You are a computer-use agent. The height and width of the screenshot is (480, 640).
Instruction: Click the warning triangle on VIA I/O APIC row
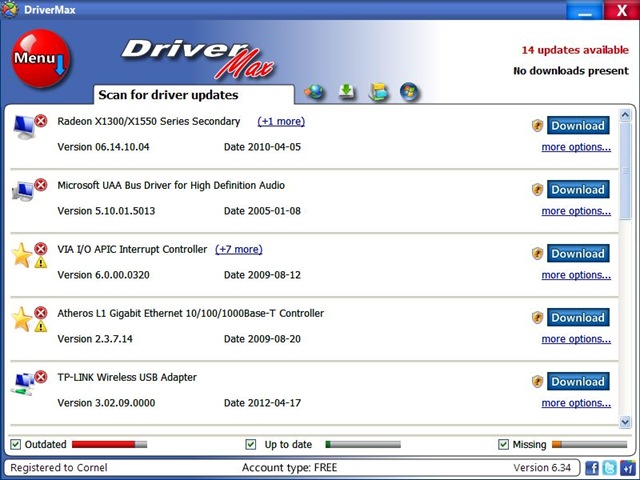tap(41, 262)
